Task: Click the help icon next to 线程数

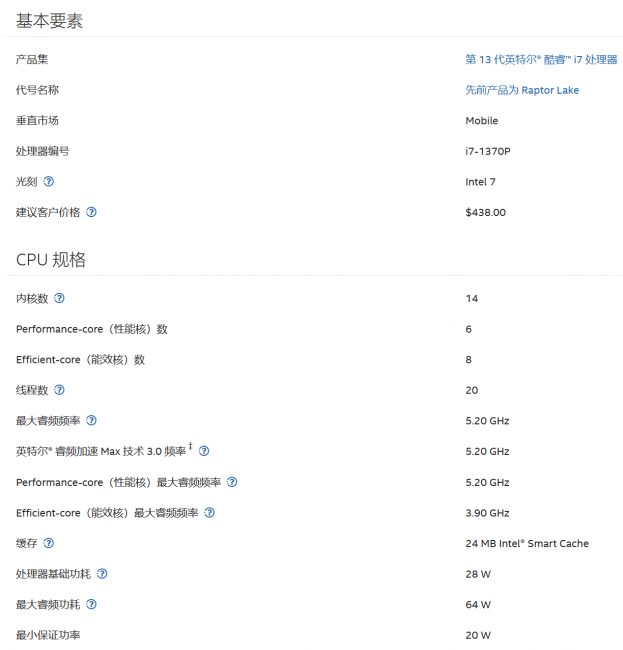Action: [x=59, y=390]
